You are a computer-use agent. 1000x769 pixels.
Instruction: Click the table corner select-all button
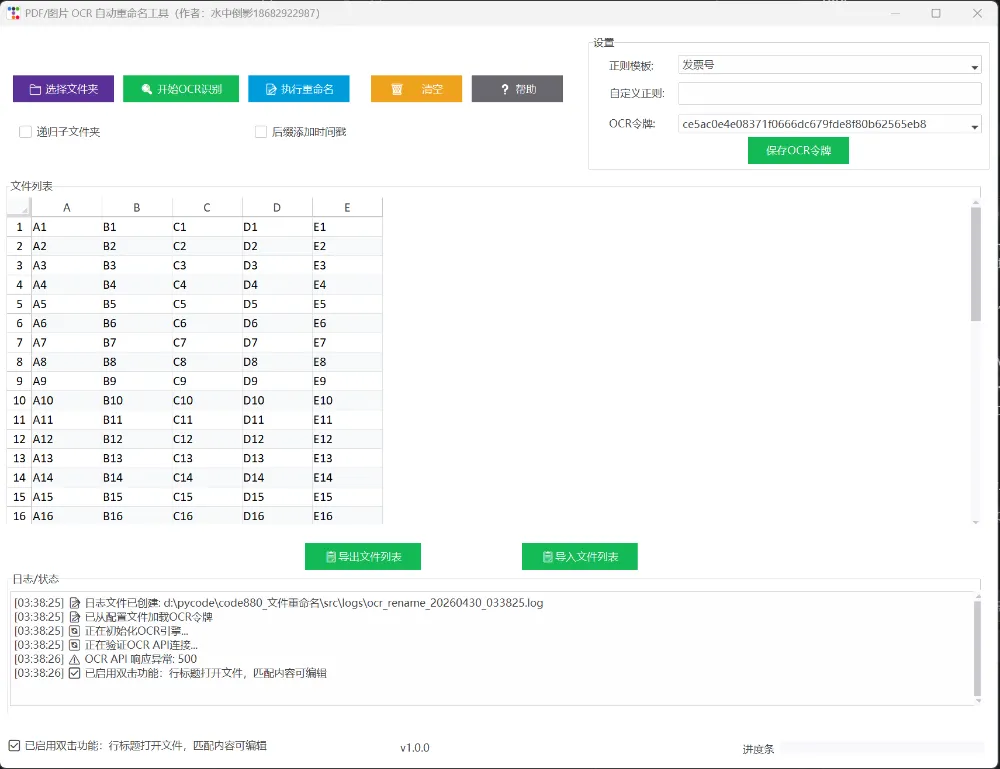(19, 207)
